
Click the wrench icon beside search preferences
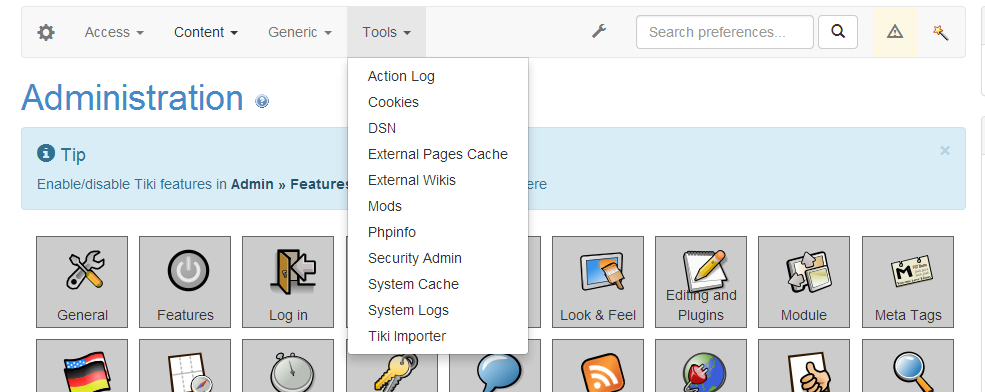pyautogui.click(x=599, y=31)
